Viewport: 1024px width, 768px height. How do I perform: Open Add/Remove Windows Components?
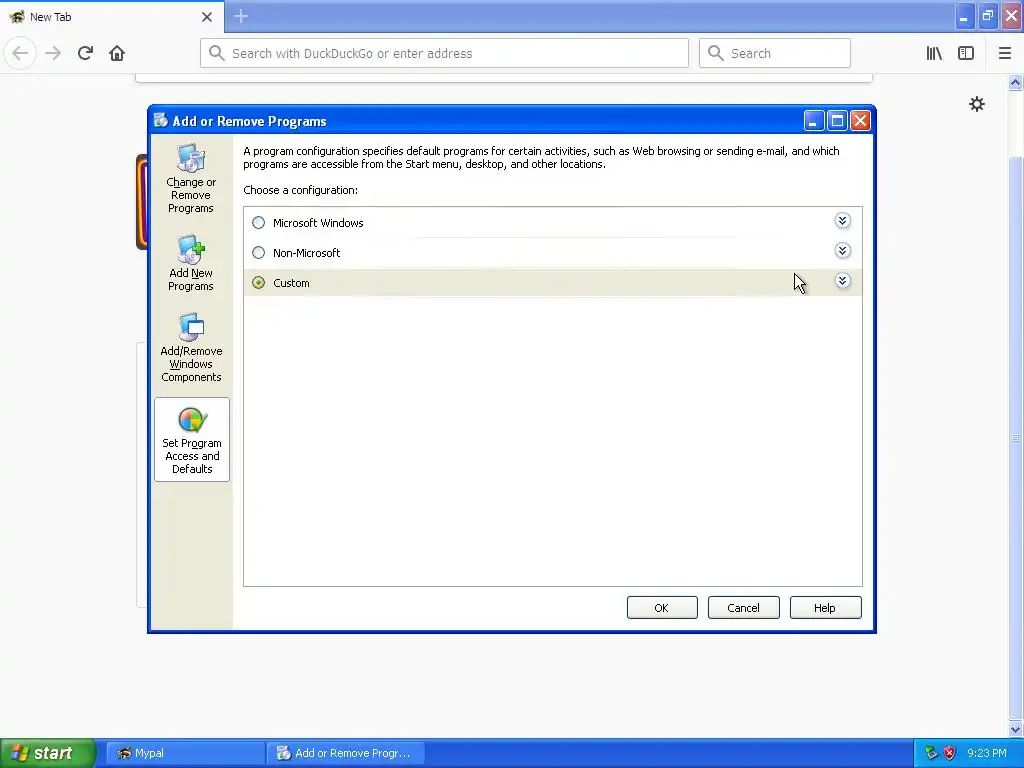(191, 347)
